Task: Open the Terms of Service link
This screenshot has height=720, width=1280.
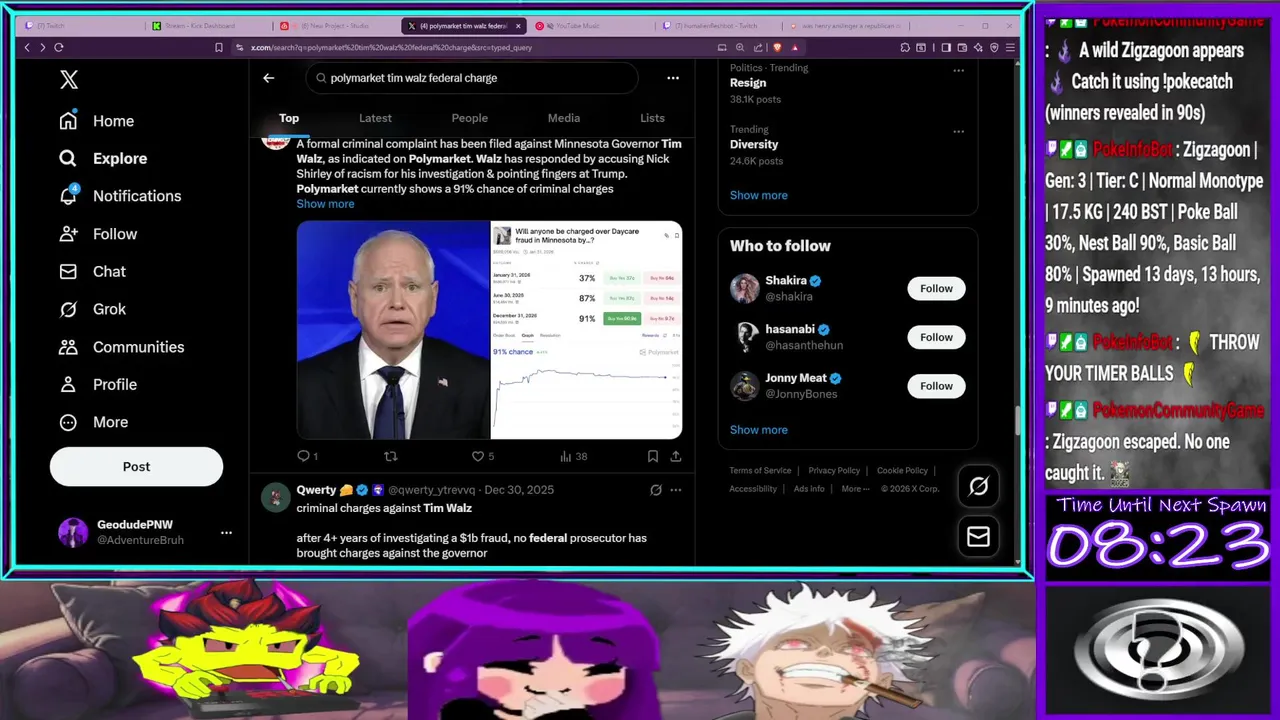Action: [x=760, y=471]
